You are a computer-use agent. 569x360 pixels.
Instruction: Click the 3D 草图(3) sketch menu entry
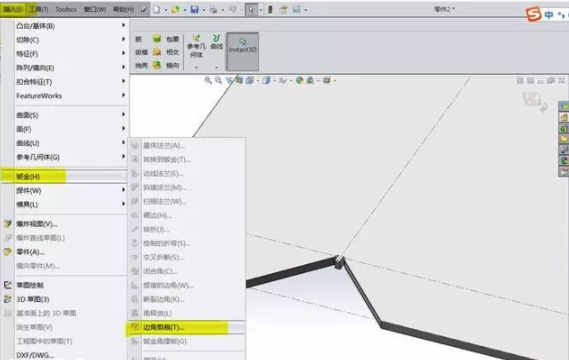click(x=33, y=299)
